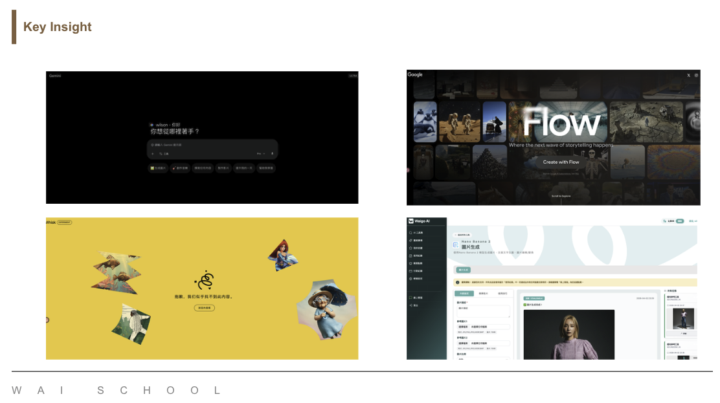Select the suggestion chip with the picture icon
Screen dimensions: 720x403
click(158, 168)
